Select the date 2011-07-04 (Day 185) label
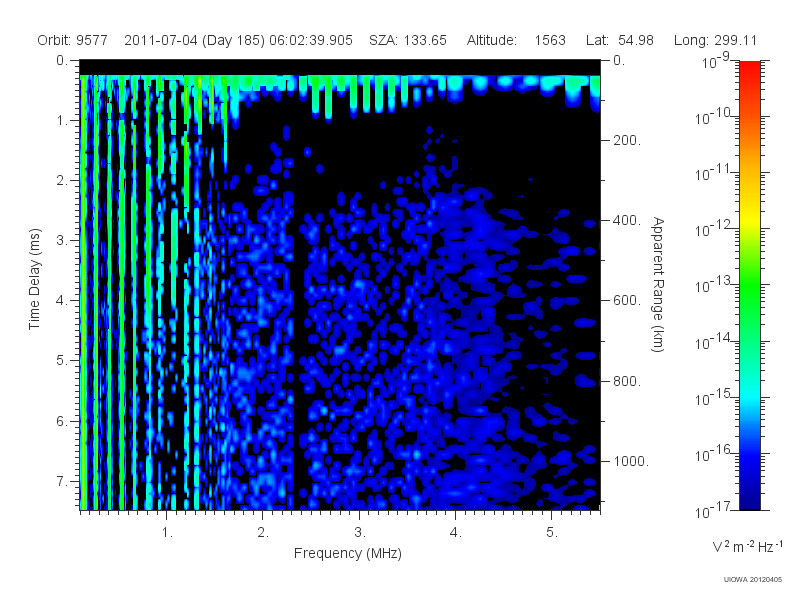 pyautogui.click(x=194, y=40)
